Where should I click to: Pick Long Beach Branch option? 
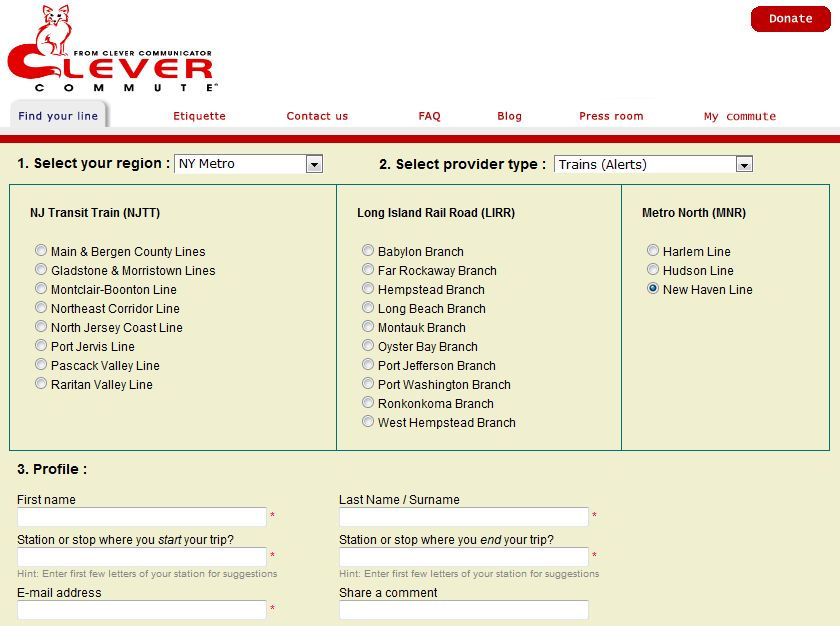point(368,307)
